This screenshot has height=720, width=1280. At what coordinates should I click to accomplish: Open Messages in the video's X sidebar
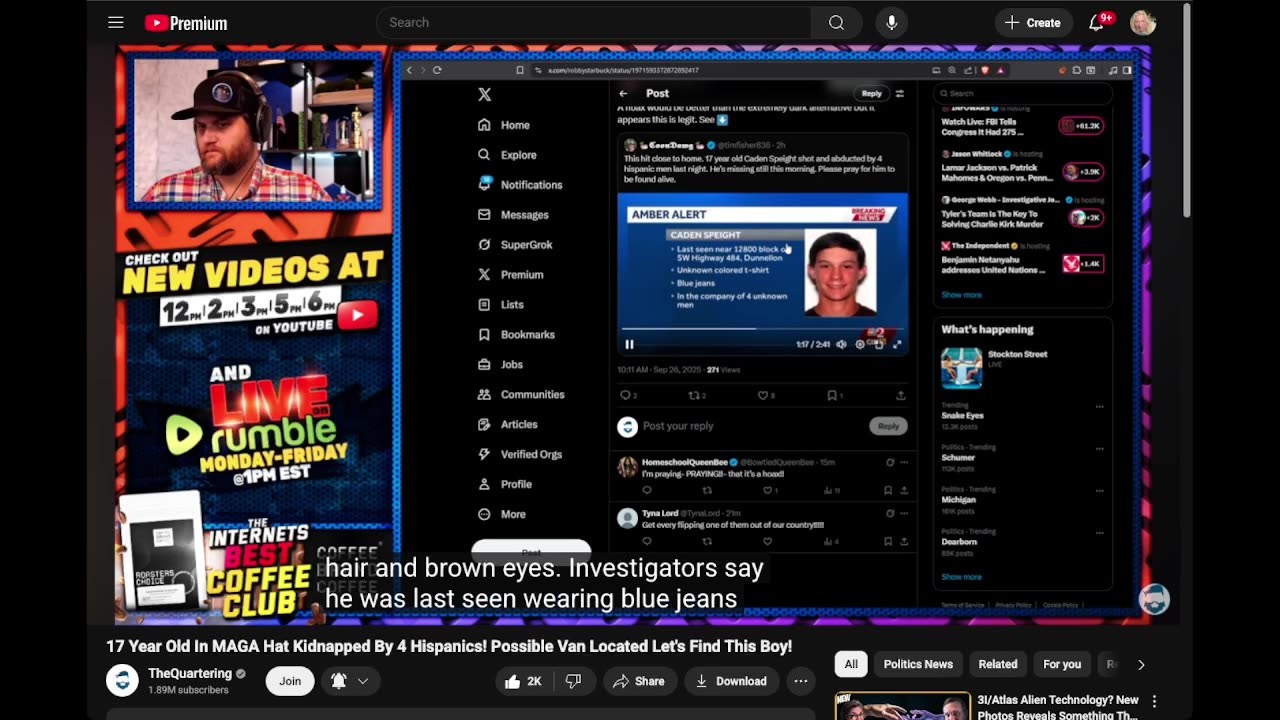[512, 215]
